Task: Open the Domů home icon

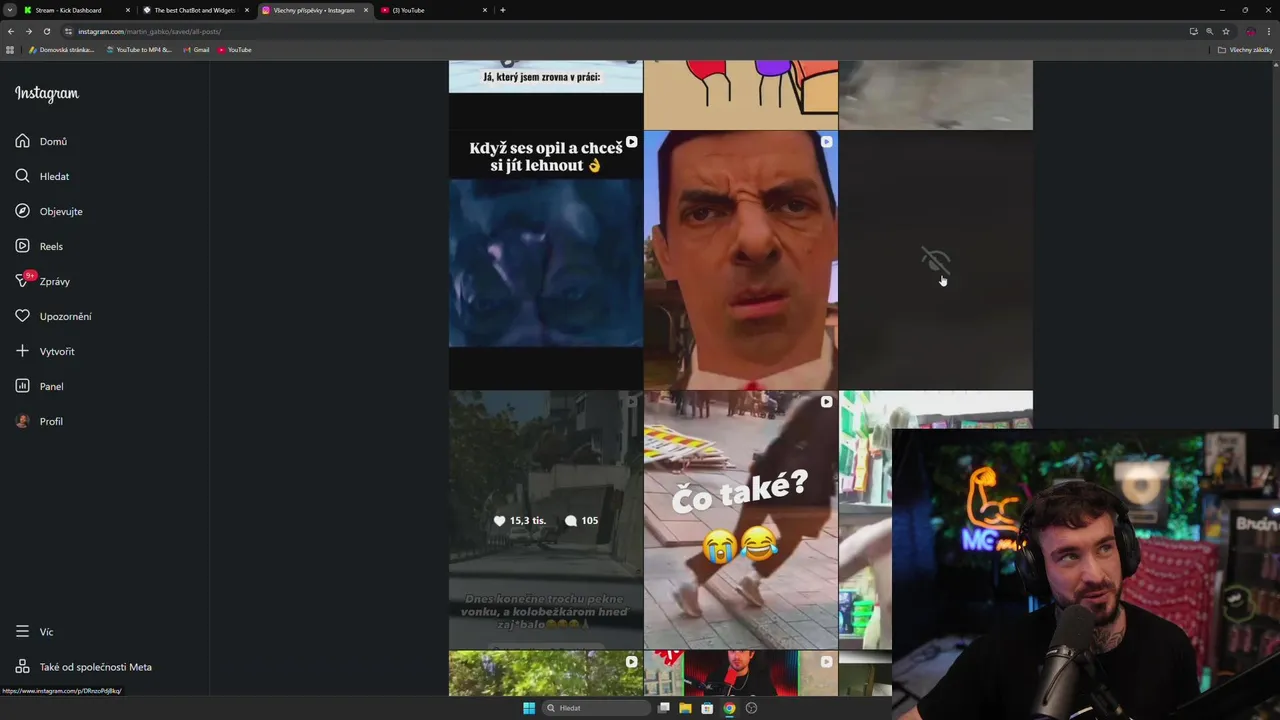Action: pos(22,141)
